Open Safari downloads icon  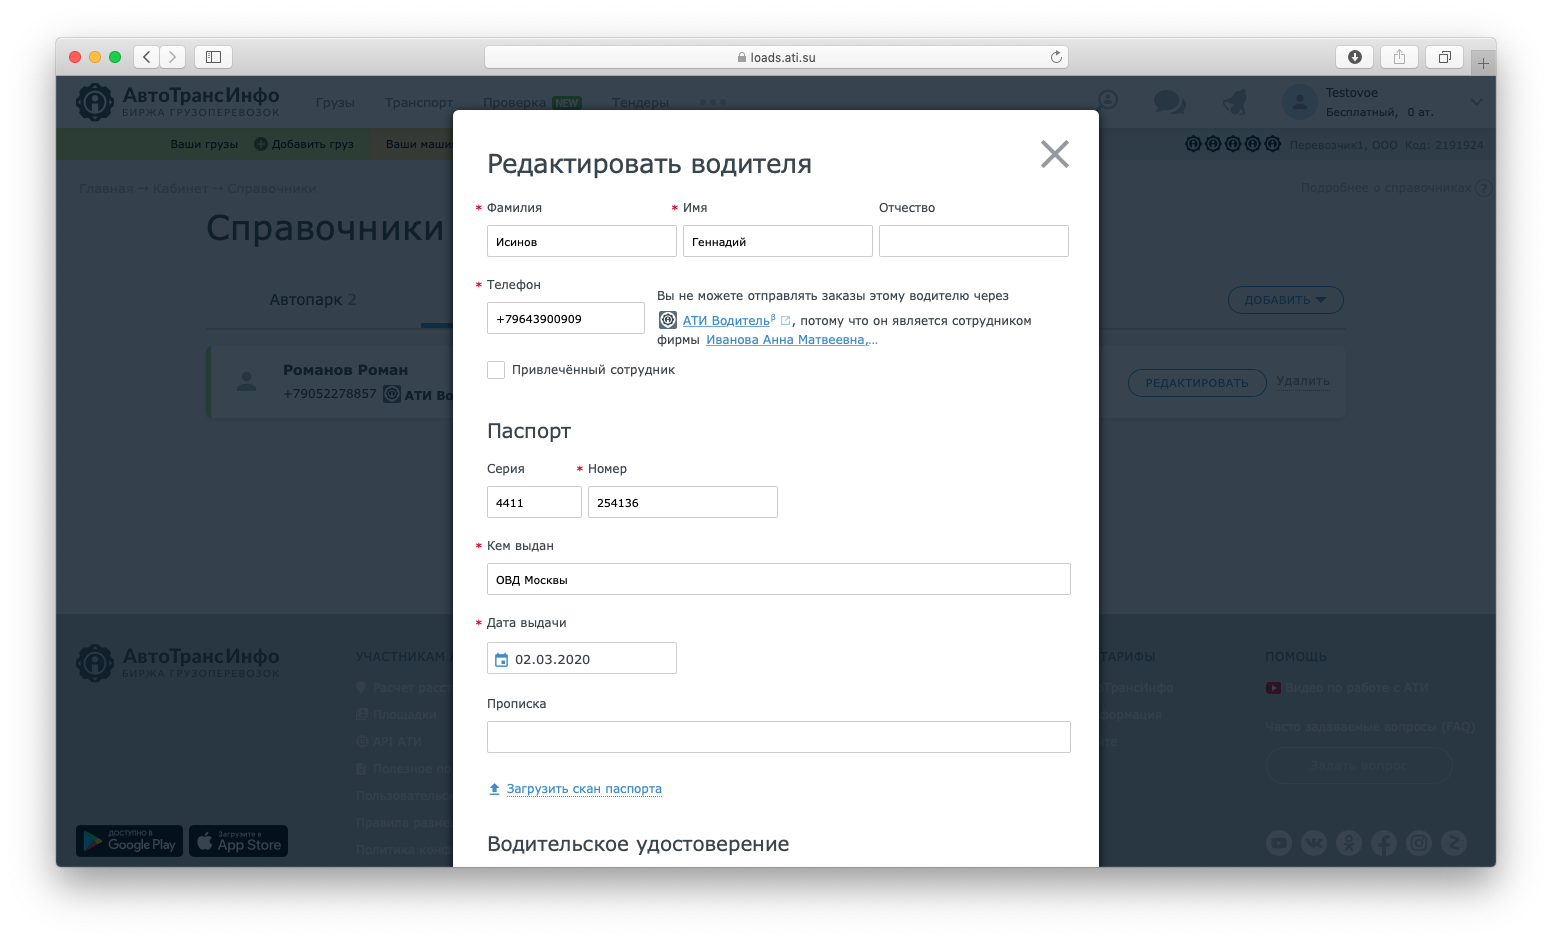[x=1355, y=57]
